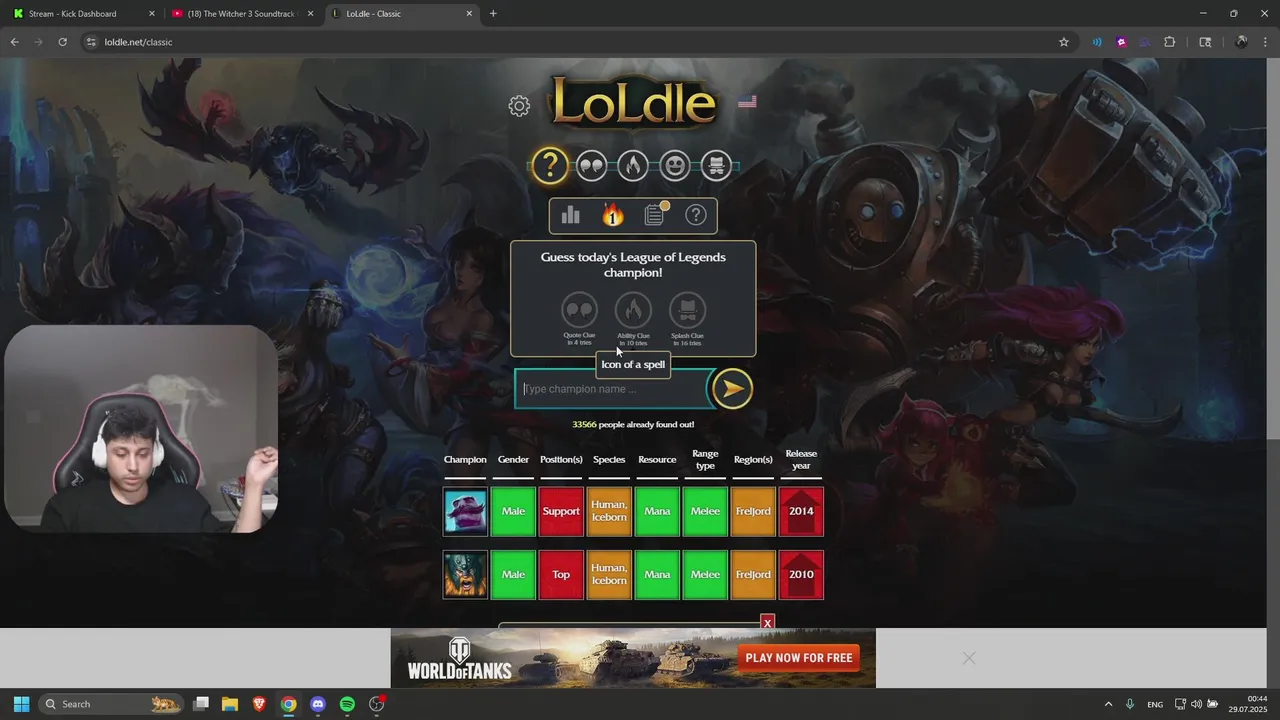
Task: Switch to Splash mode icon
Action: pyautogui.click(x=717, y=166)
